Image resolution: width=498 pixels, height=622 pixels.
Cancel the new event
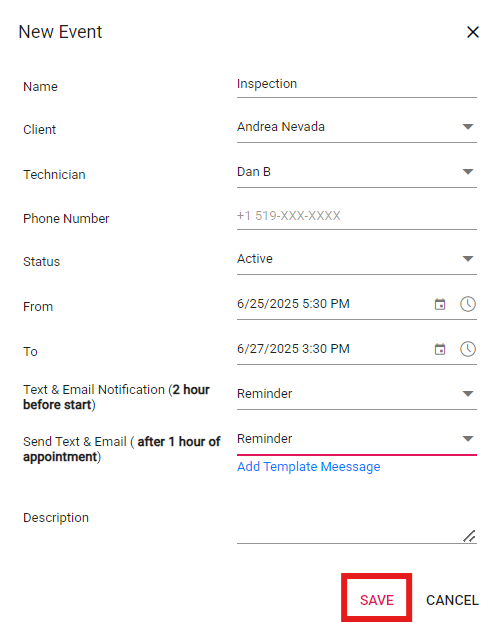point(452,600)
